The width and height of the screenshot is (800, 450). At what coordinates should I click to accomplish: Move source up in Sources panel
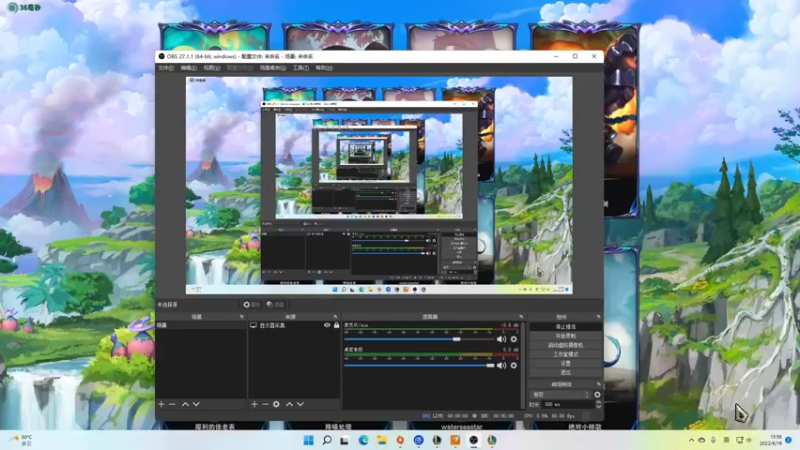click(289, 404)
